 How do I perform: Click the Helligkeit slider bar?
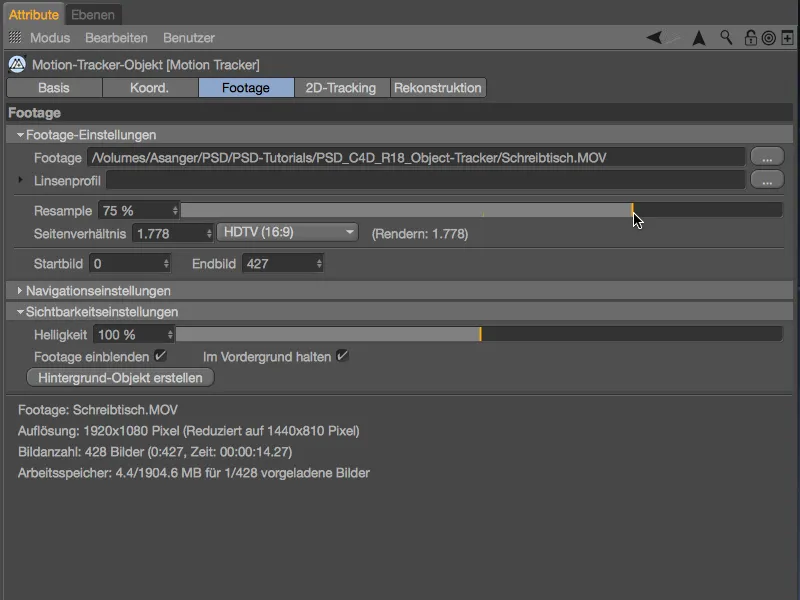tap(479, 334)
